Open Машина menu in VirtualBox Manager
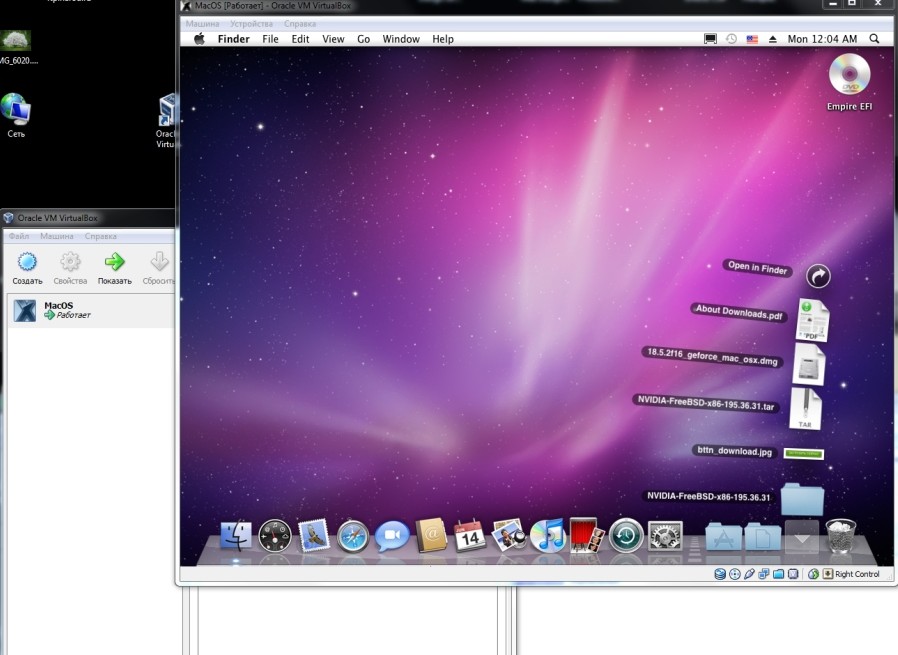The height and width of the screenshot is (655, 898). (x=57, y=236)
